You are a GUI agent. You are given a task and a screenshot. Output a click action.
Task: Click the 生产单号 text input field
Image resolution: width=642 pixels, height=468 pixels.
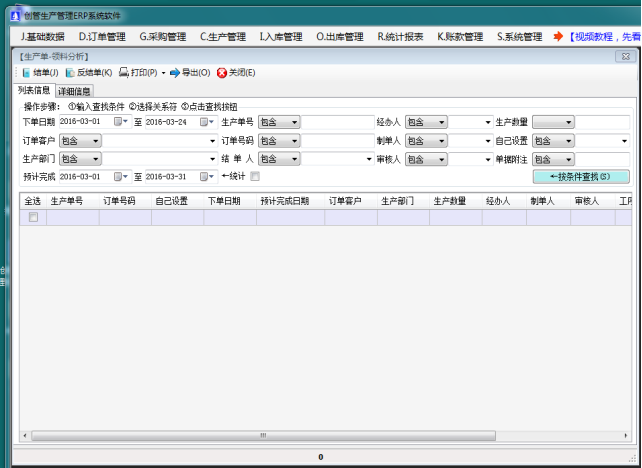[339, 122]
